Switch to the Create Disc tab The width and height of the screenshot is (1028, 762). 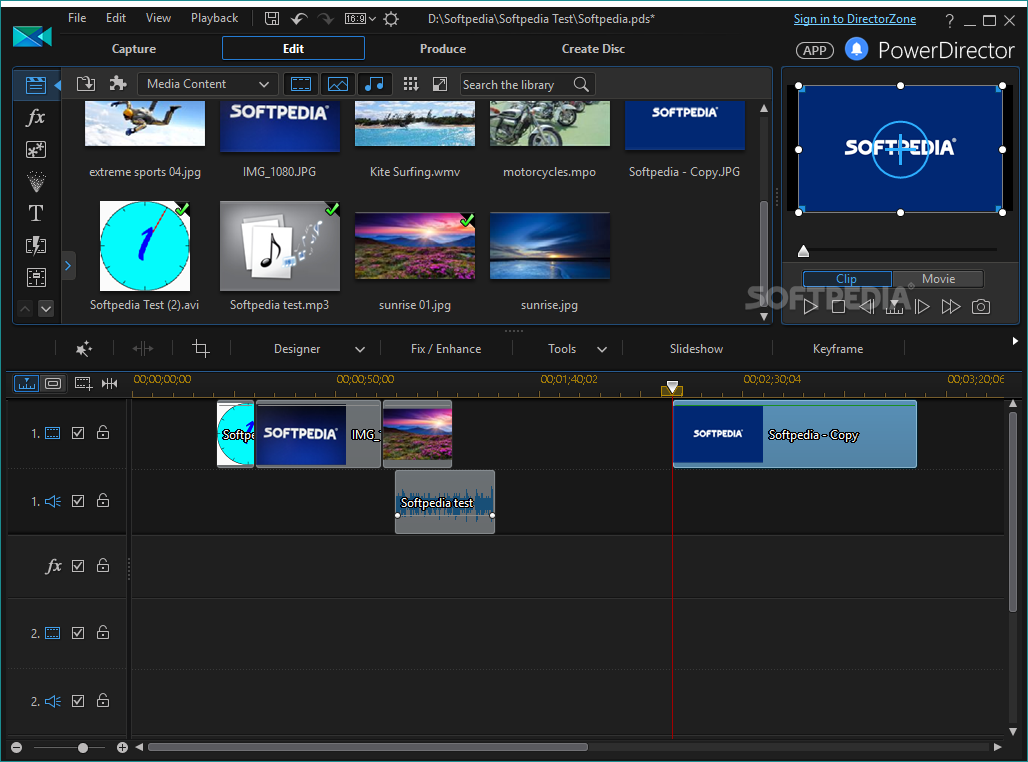click(x=593, y=49)
